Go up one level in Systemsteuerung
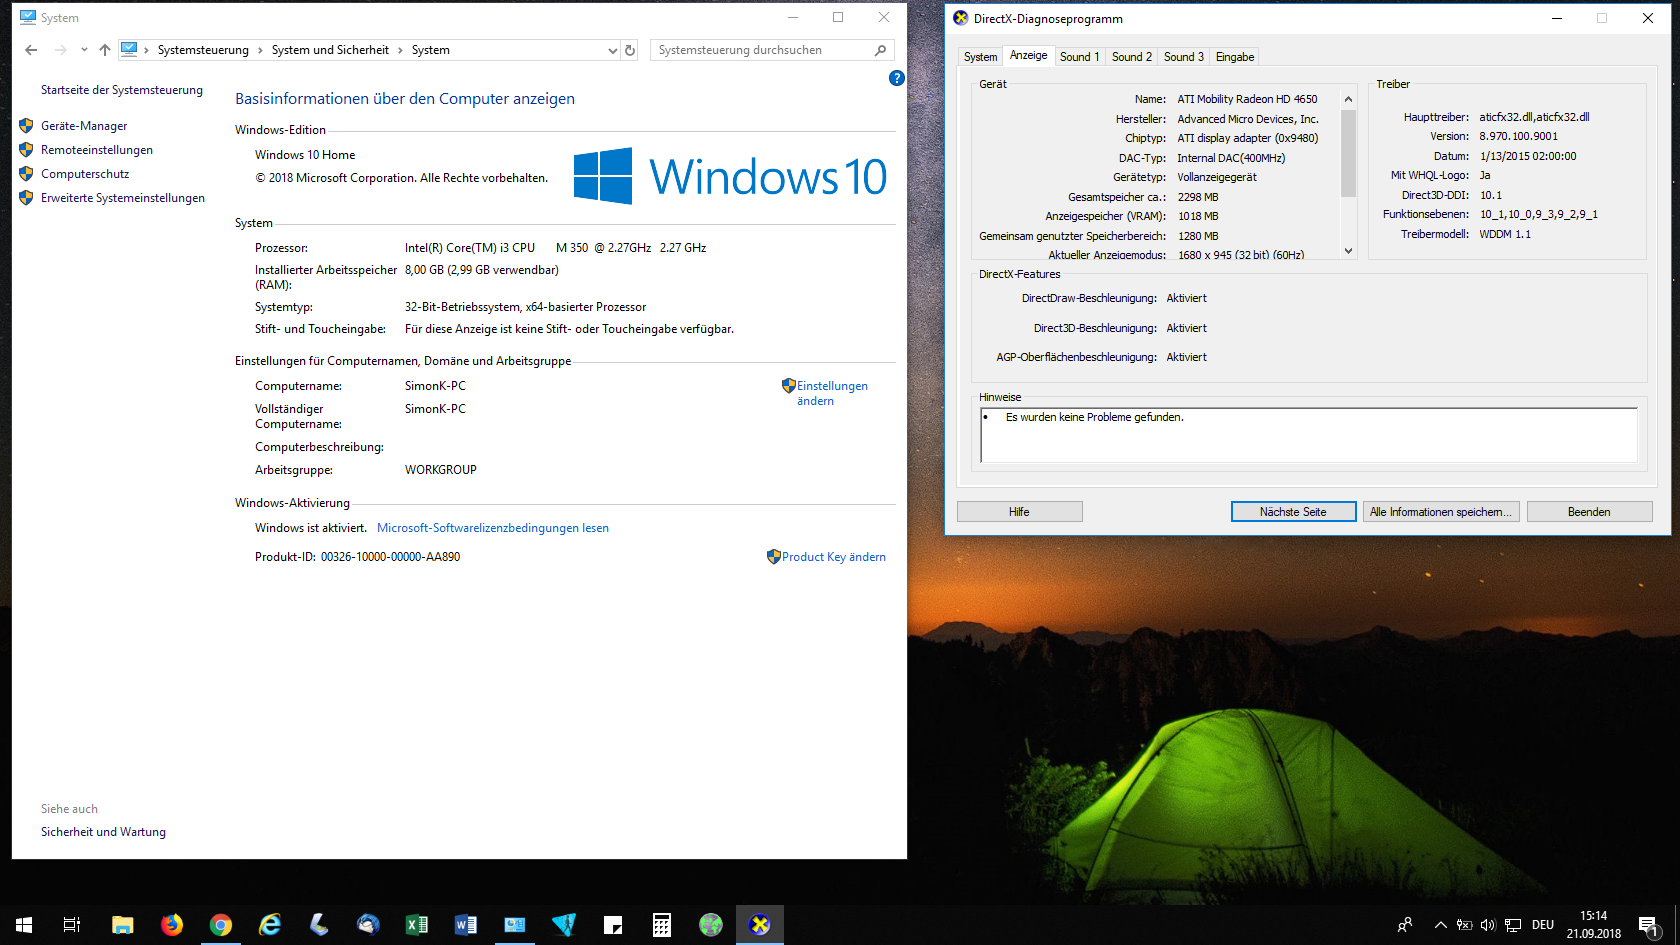1680x945 pixels. [105, 50]
